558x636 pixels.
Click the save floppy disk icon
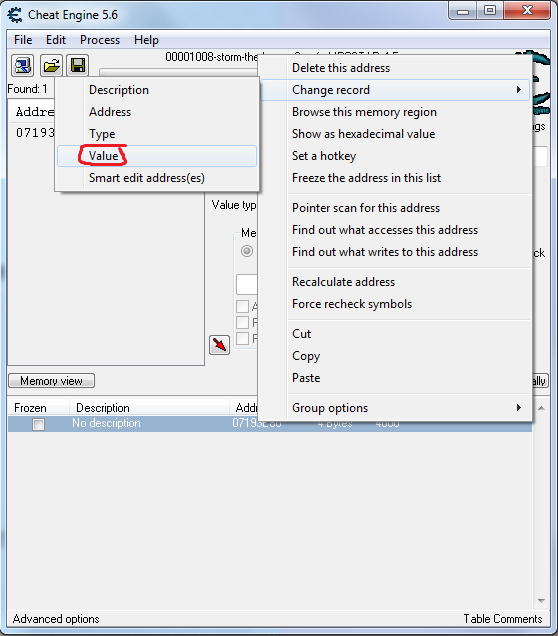77,65
